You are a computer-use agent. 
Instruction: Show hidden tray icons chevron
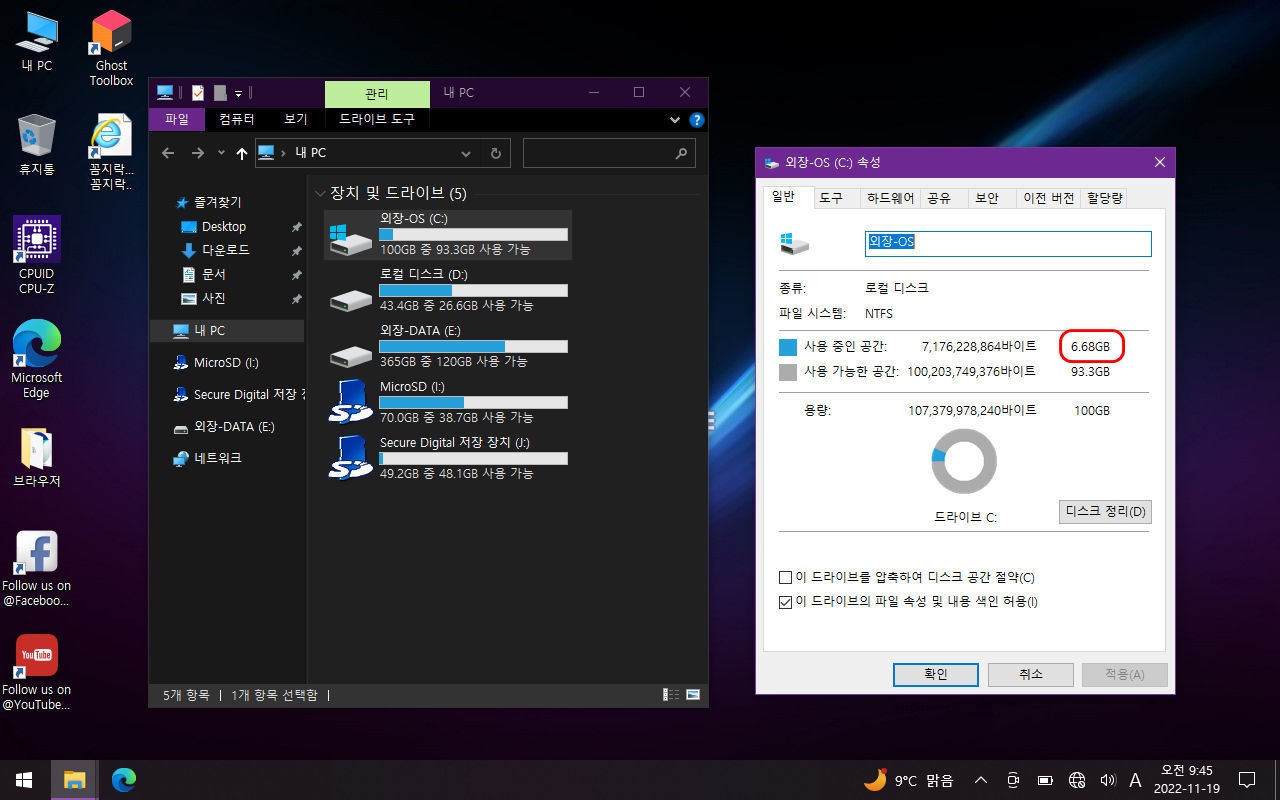point(981,780)
